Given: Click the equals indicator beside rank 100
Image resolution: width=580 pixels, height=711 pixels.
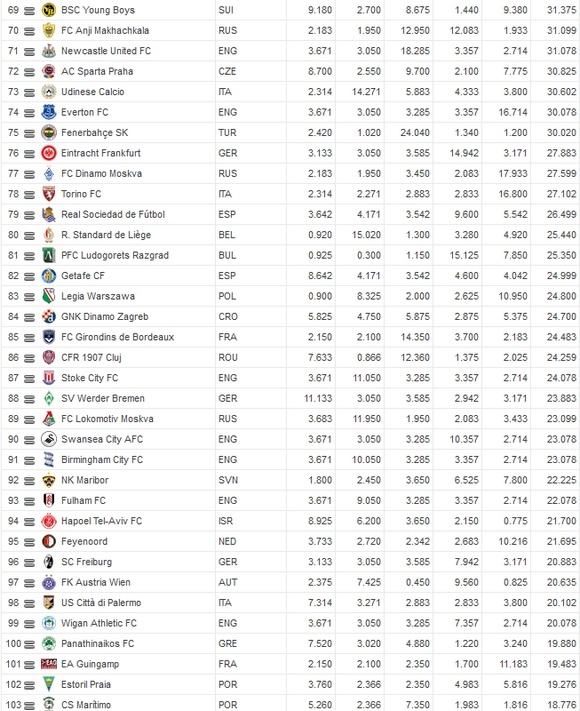Looking at the screenshot, I should click(29, 644).
